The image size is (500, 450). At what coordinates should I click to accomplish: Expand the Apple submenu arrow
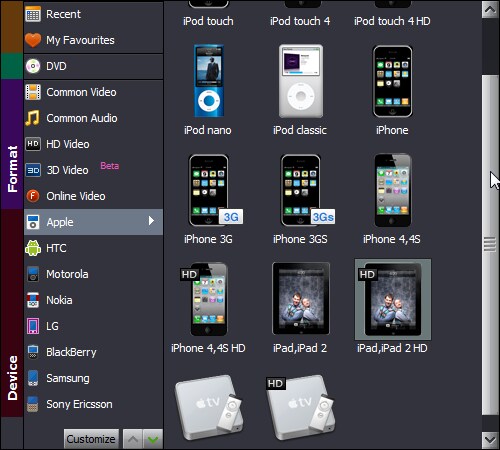(151, 221)
